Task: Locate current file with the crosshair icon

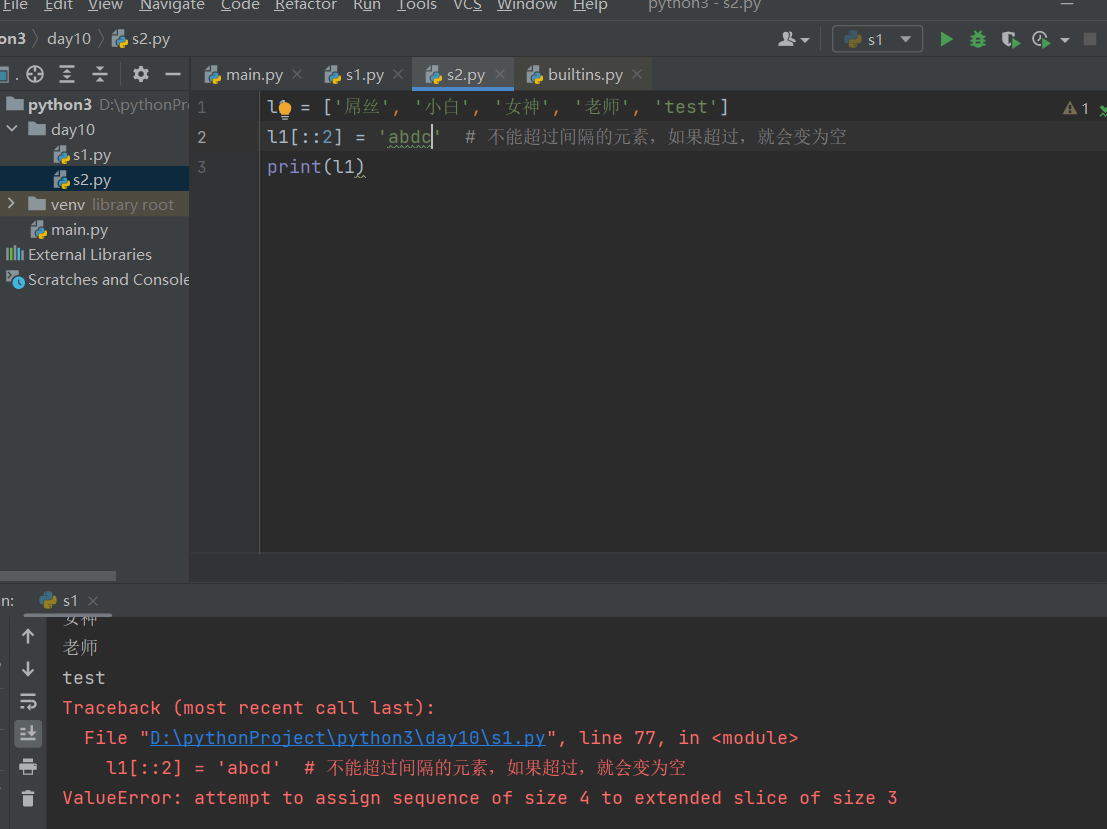Action: coord(35,74)
